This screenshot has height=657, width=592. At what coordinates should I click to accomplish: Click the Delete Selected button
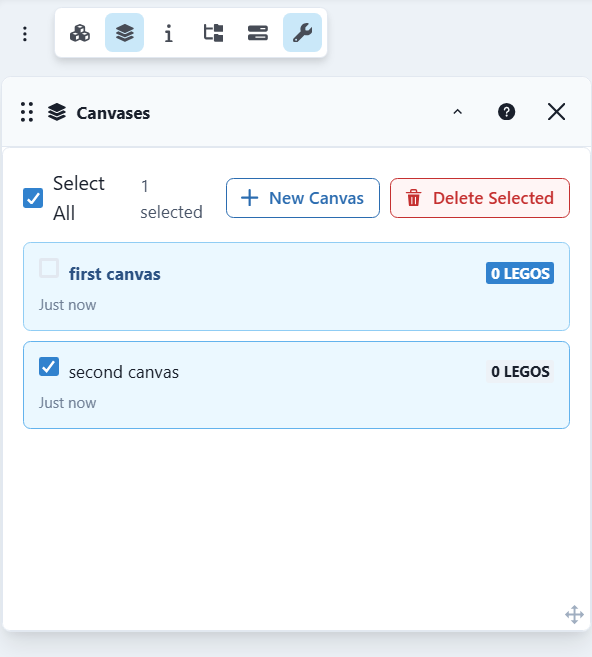pos(480,198)
